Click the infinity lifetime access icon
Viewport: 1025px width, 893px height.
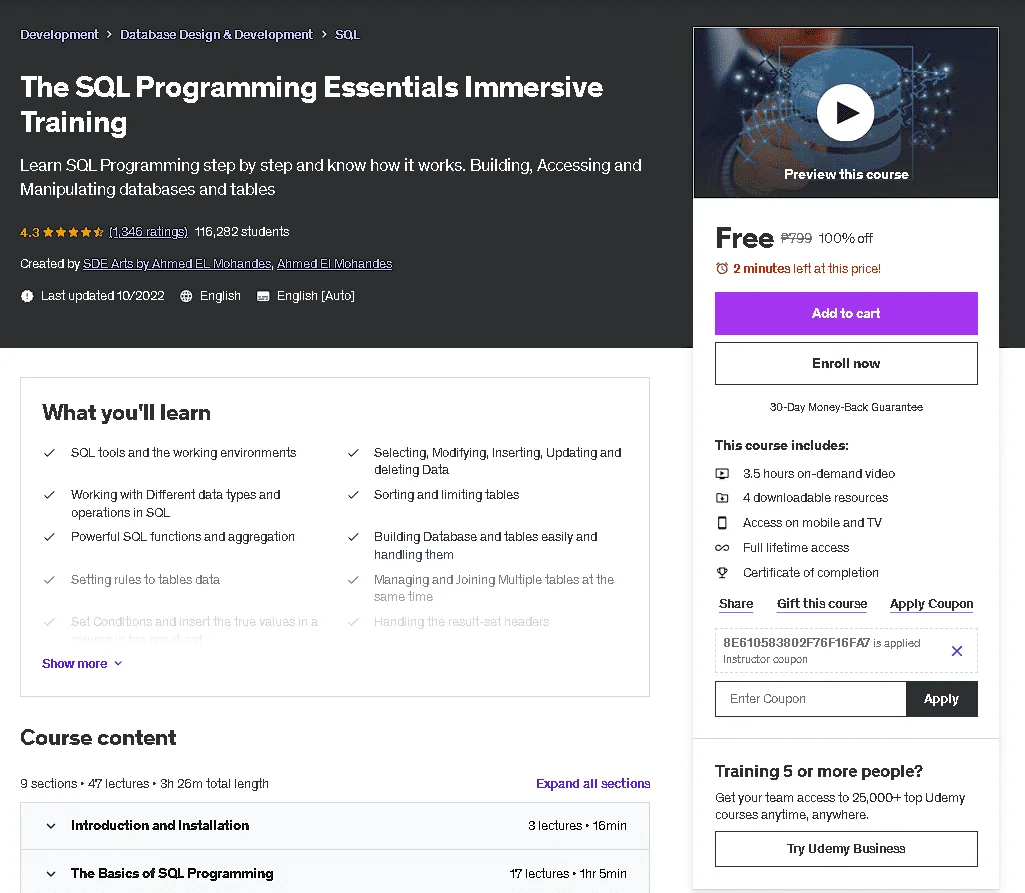(x=722, y=548)
